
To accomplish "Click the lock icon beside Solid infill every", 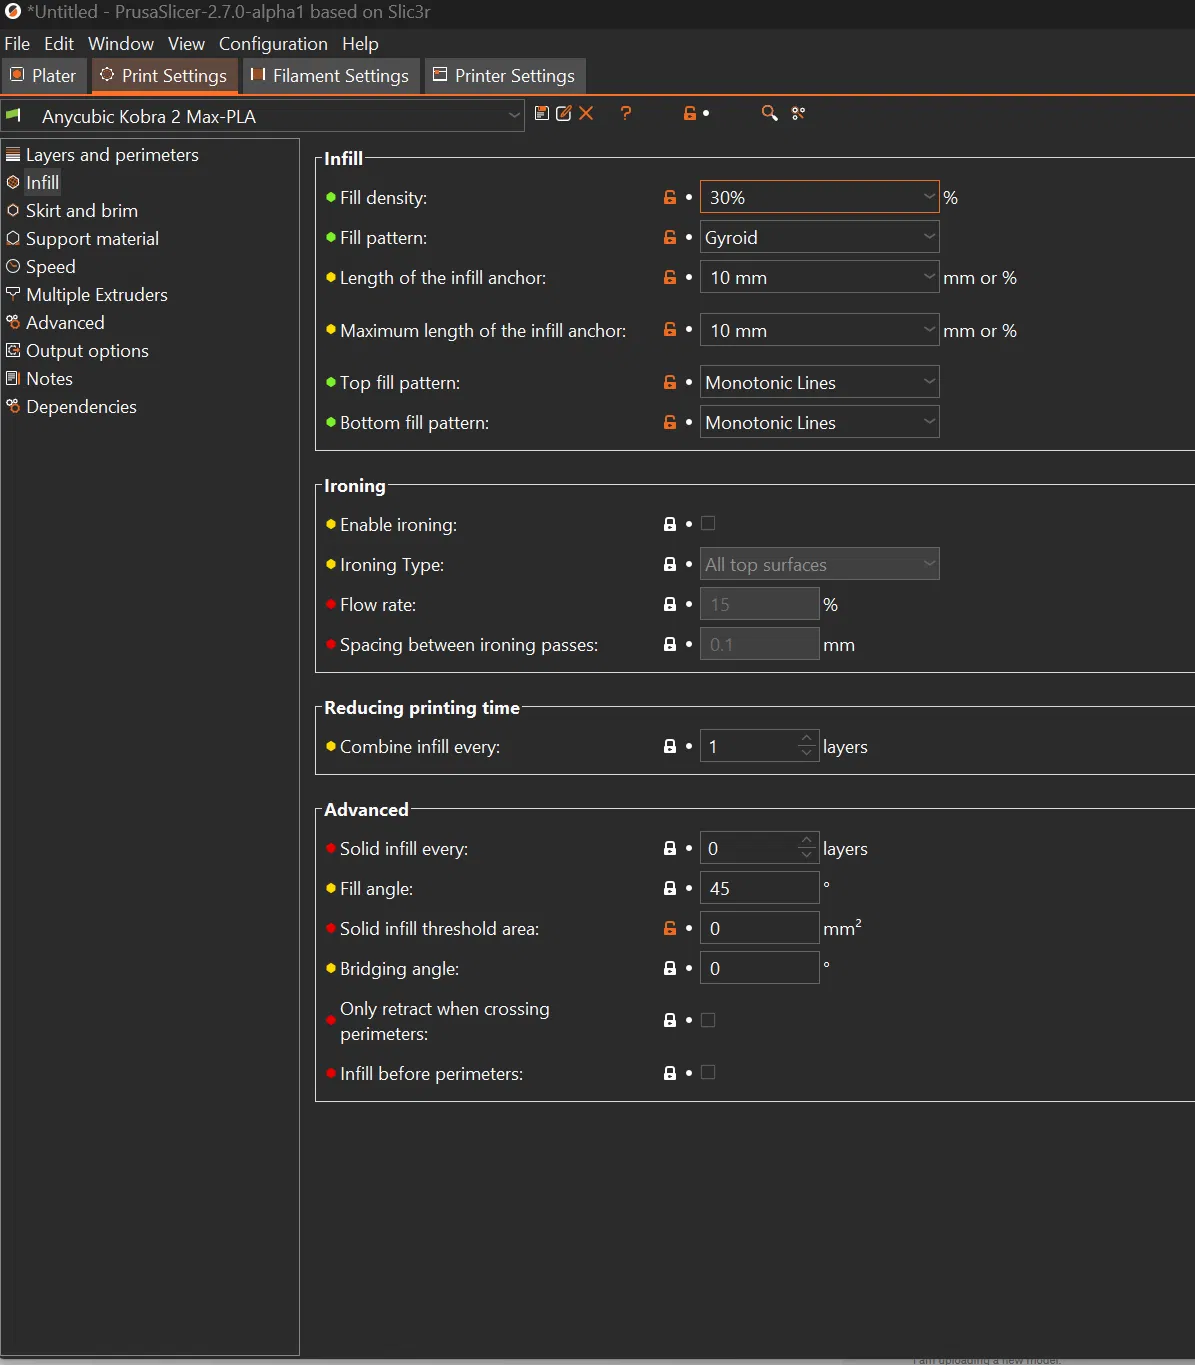I will pos(670,848).
